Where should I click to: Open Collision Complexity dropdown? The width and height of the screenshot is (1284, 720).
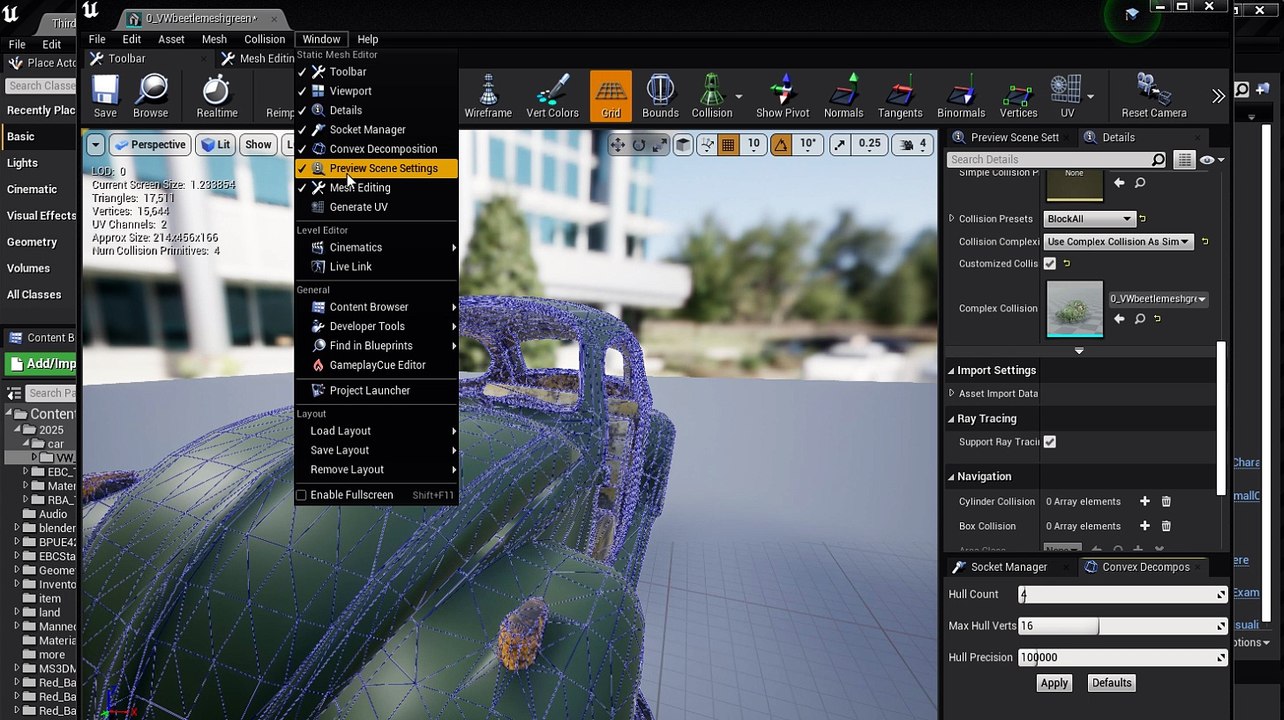coord(1118,242)
